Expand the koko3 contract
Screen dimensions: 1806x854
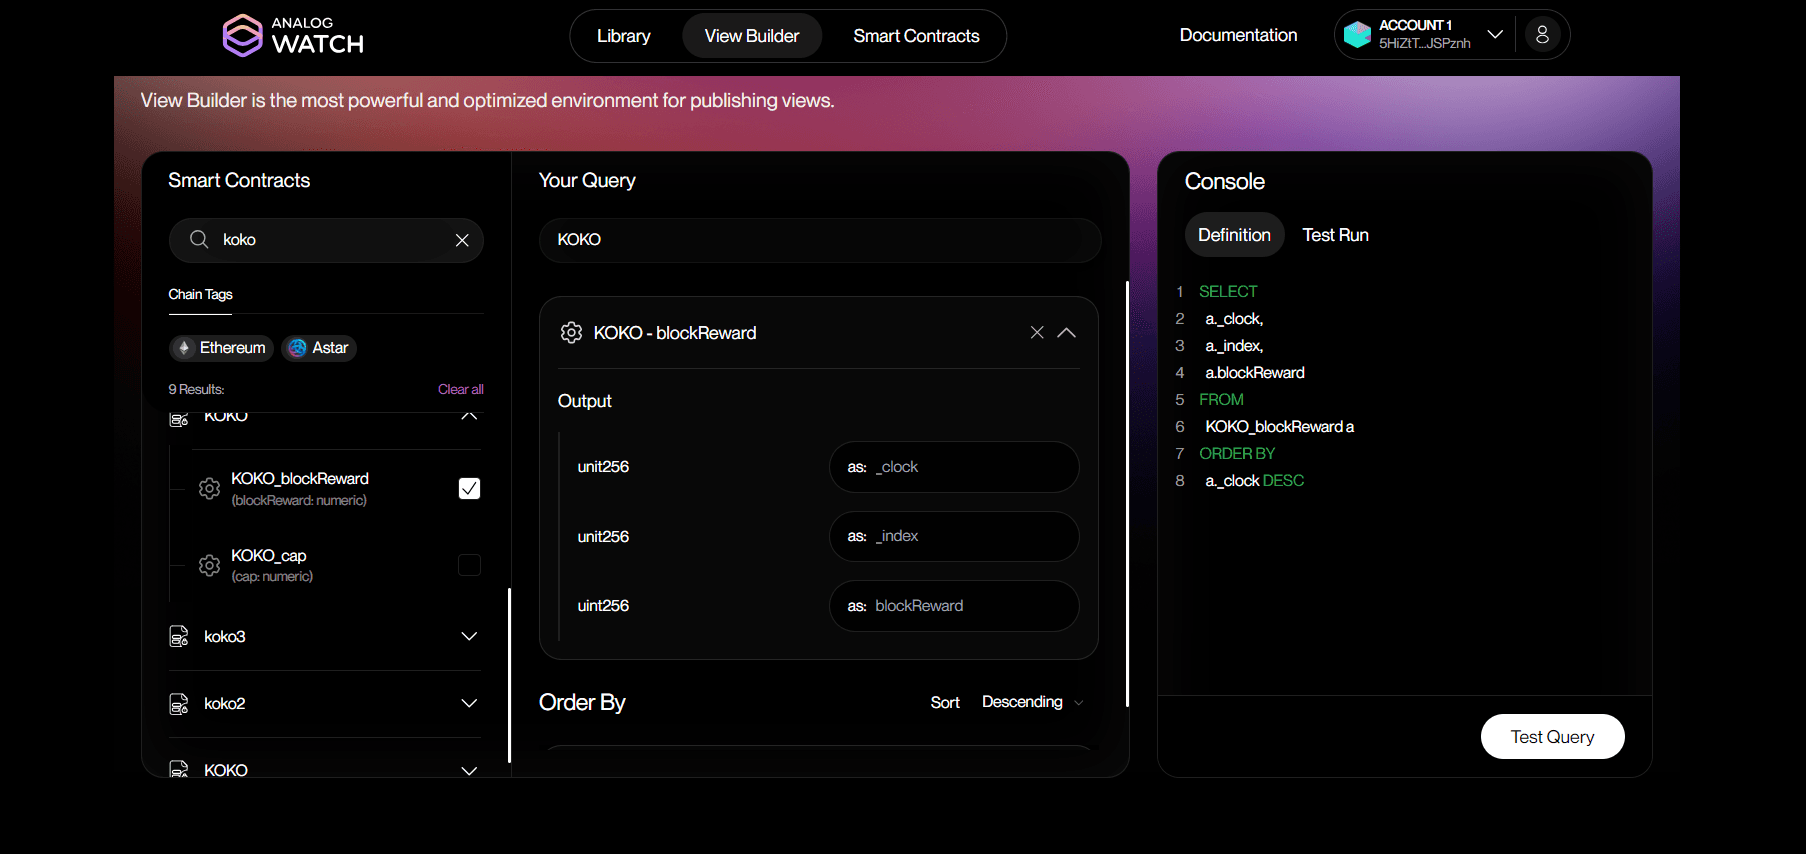469,637
